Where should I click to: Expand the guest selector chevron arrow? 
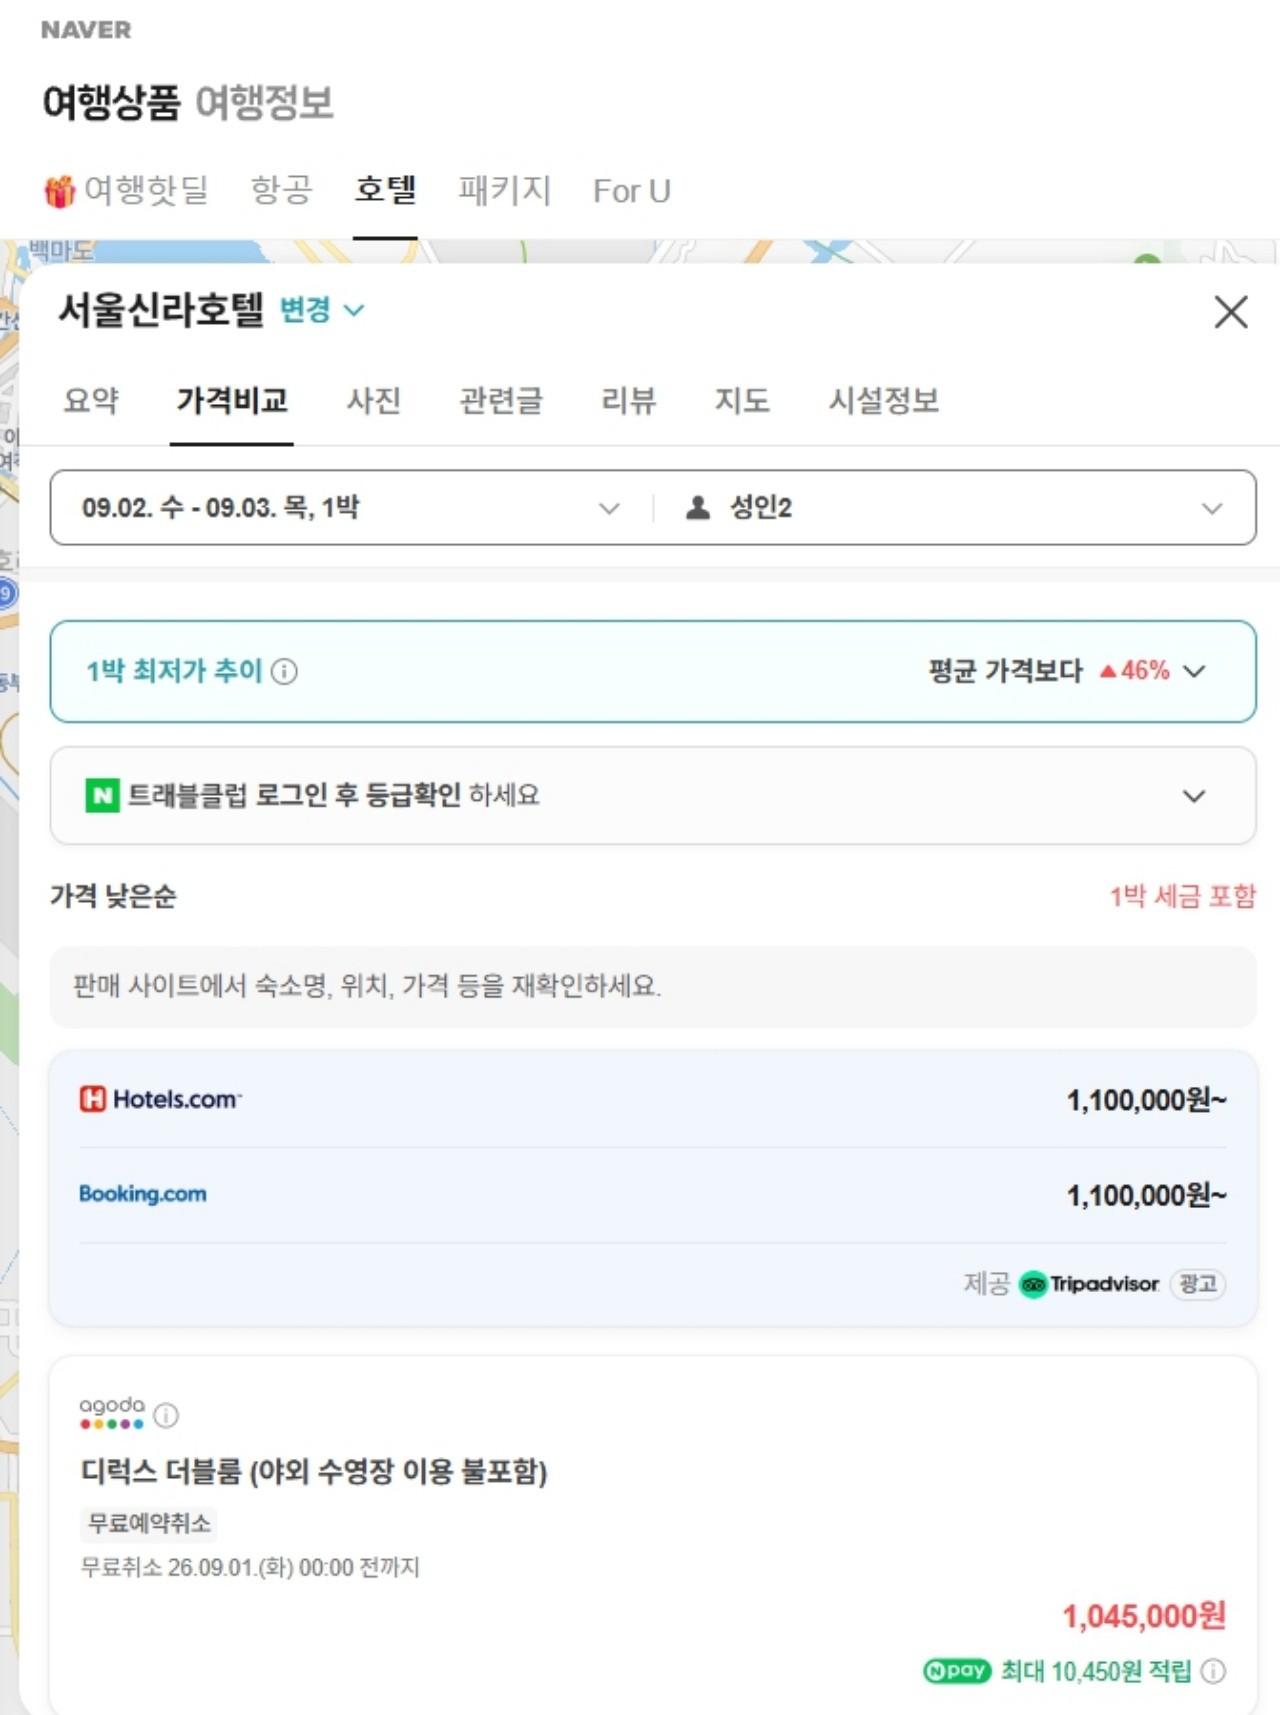tap(1212, 508)
